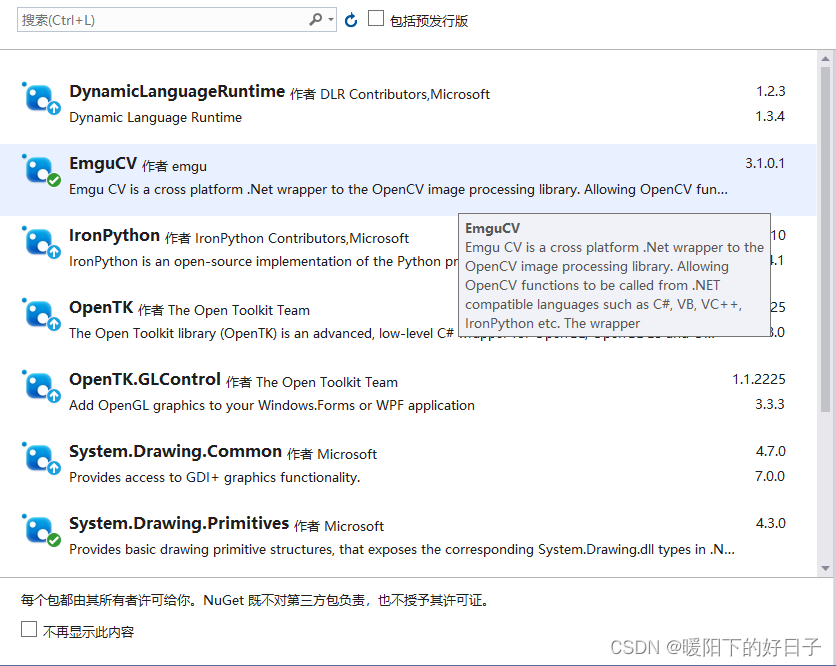
Task: Click the IronPython description line
Action: point(263,261)
